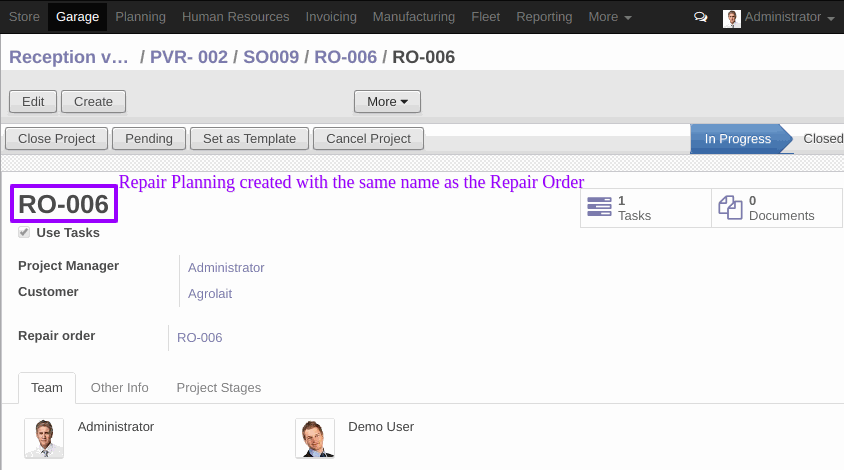Go to Human Resources menu
Viewport: 844px width, 470px height.
[235, 17]
